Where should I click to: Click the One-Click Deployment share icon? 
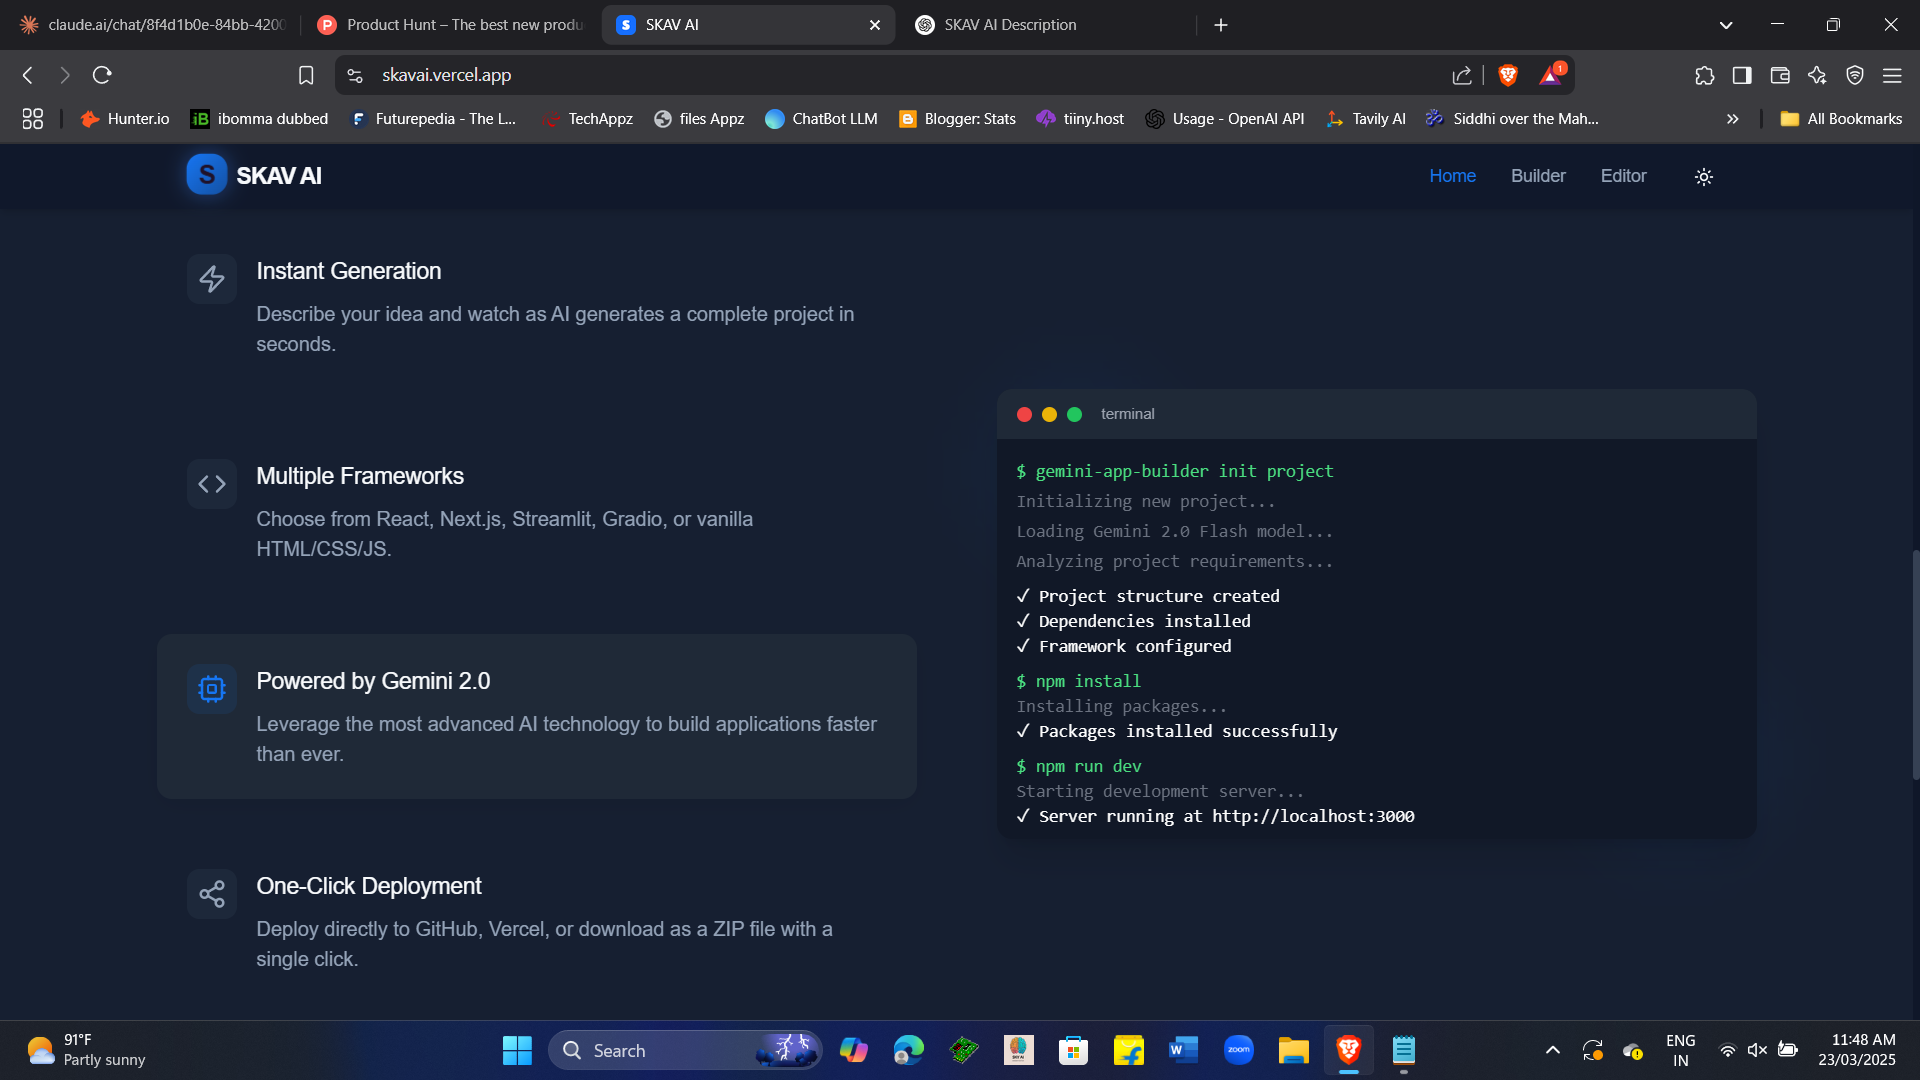tap(212, 894)
